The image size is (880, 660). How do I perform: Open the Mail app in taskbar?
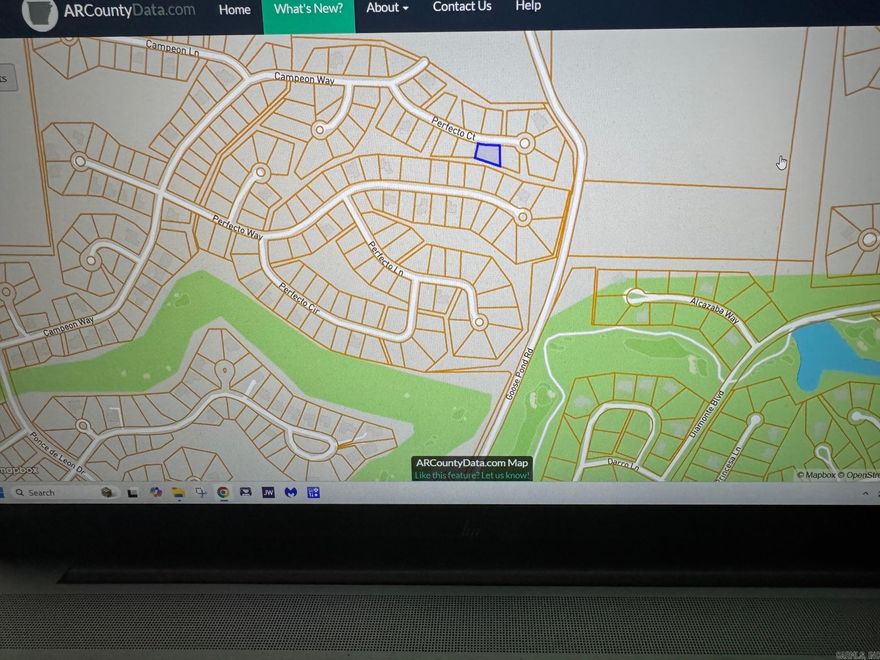(245, 492)
